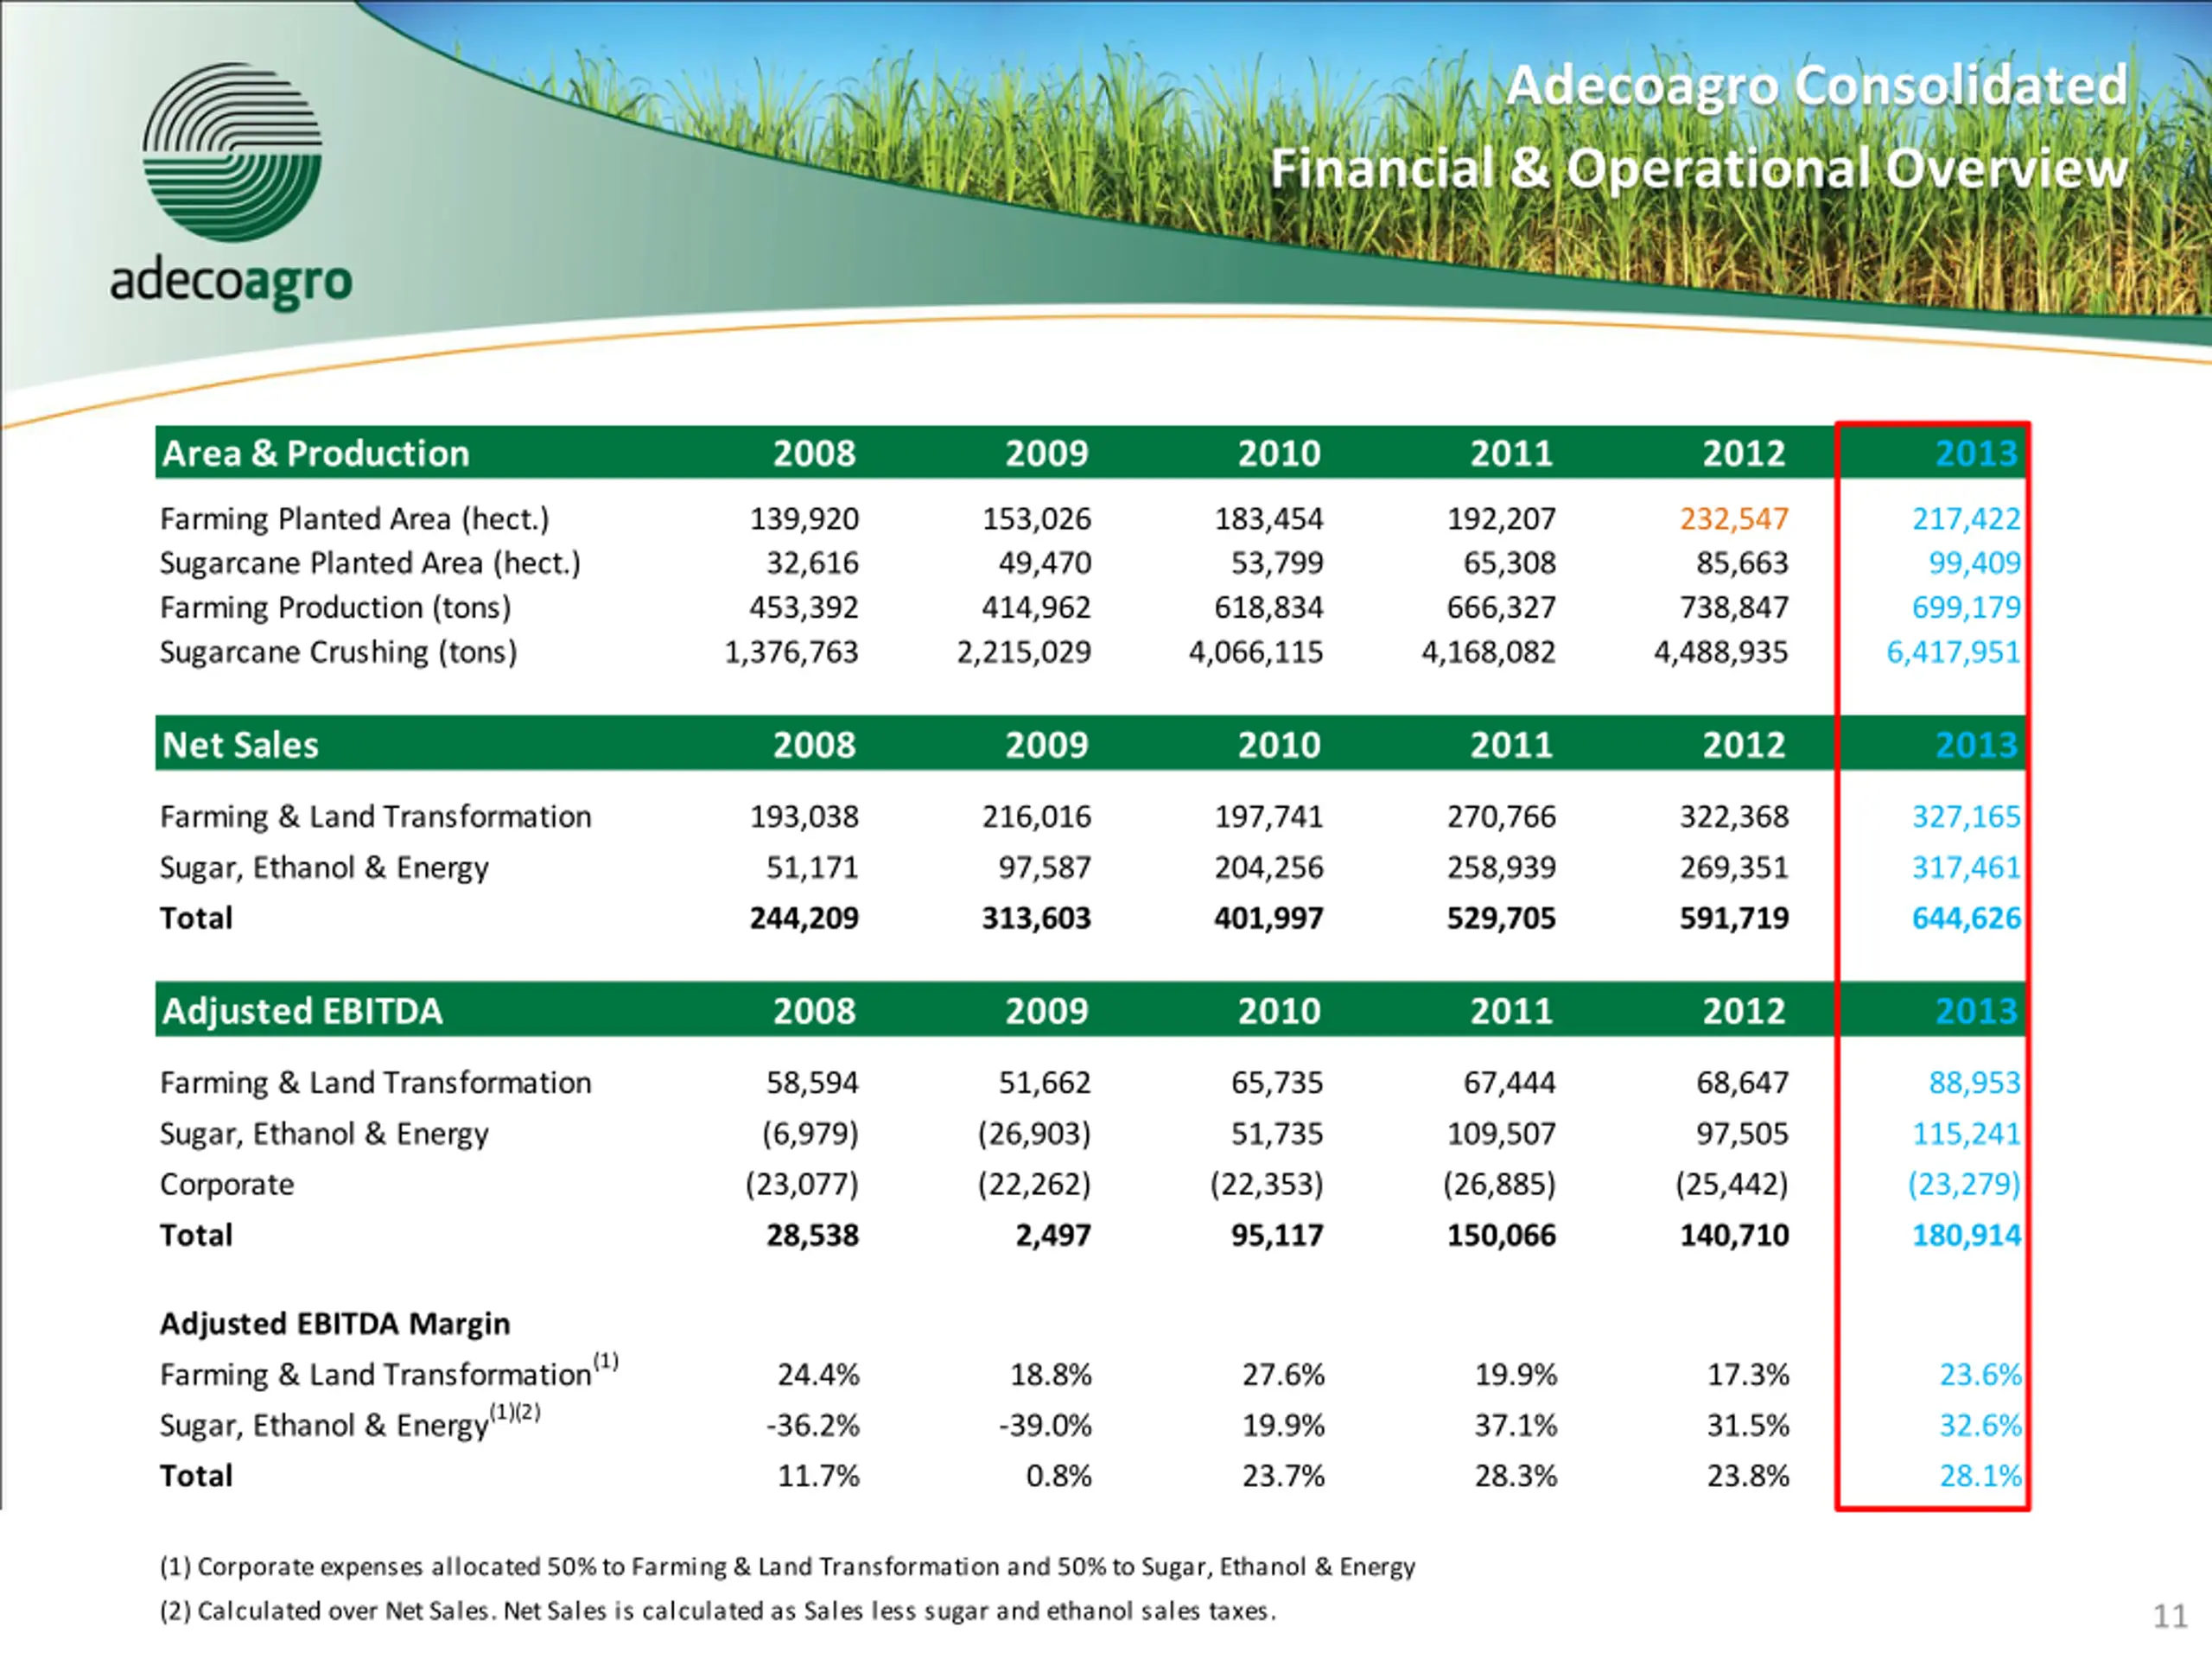The image size is (2212, 1659).
Task: Click the 2013 sugarcane crushing value 6,417,951
Action: [1953, 652]
